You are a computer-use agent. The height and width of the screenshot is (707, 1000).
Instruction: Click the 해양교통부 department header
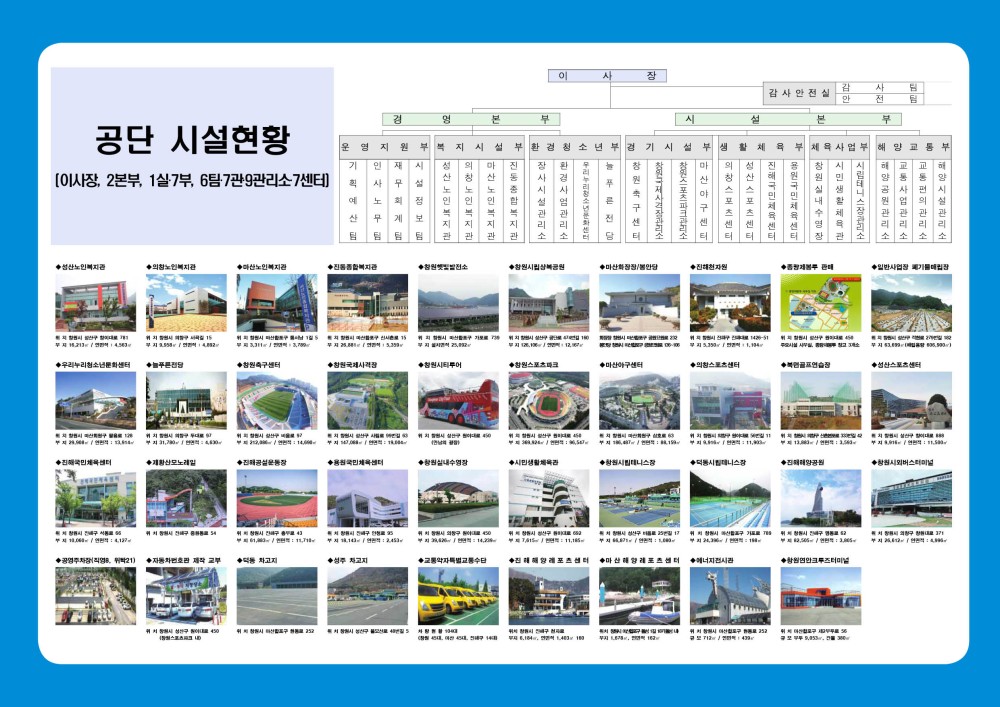pyautogui.click(x=913, y=147)
